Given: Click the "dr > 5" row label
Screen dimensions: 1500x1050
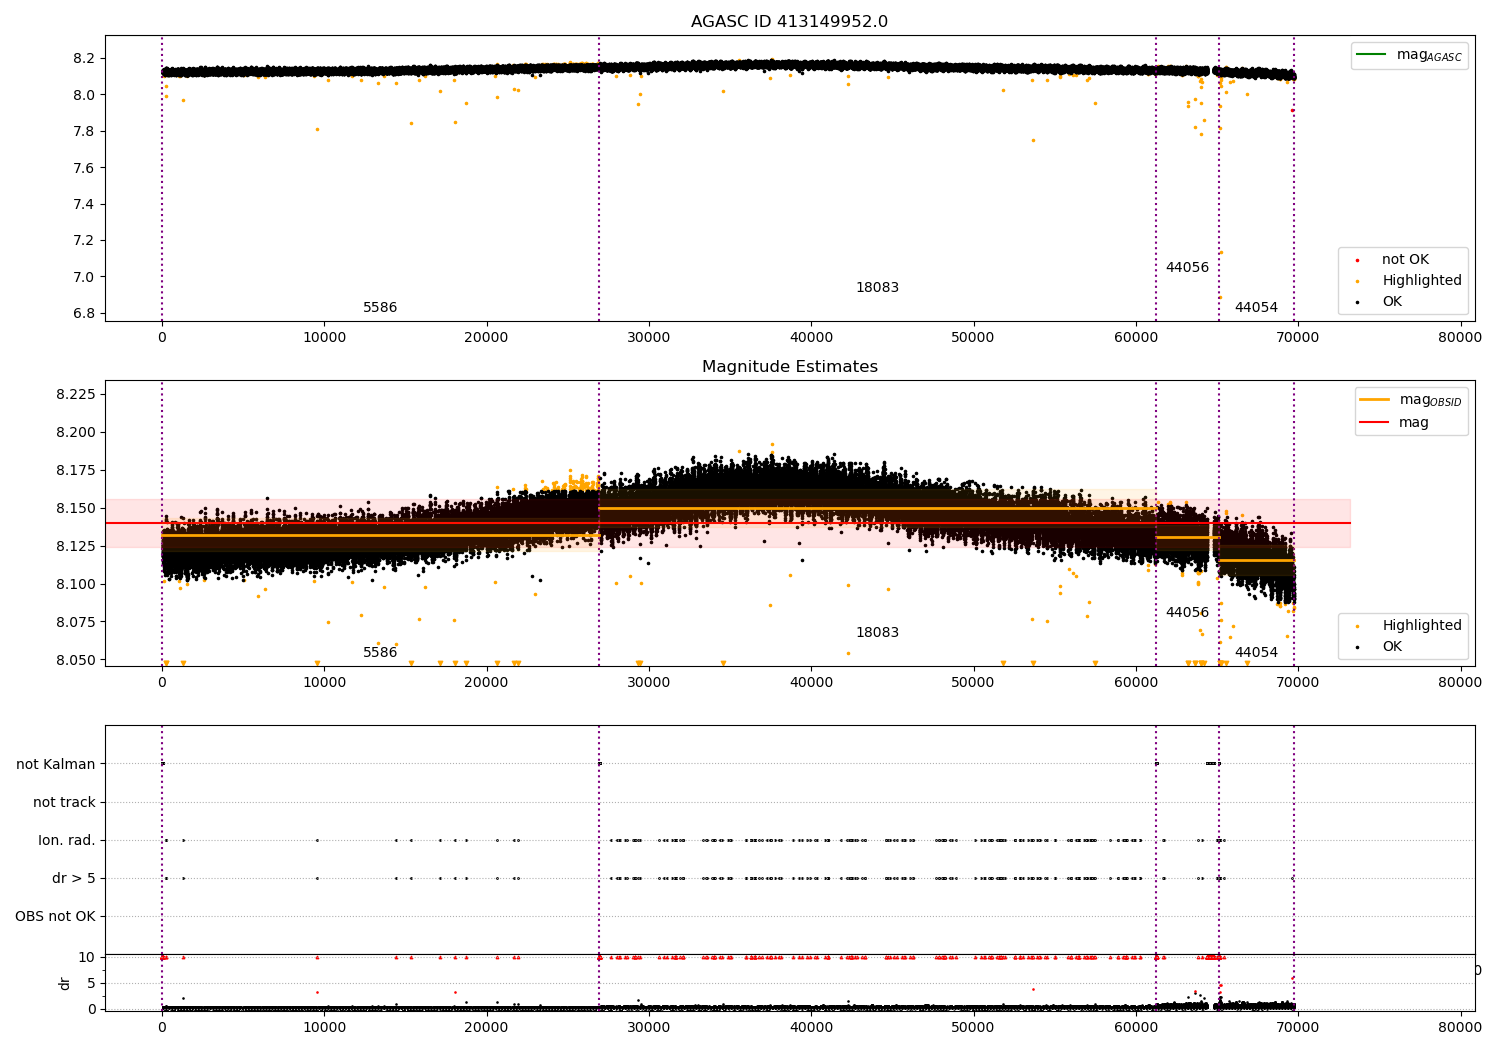Looking at the screenshot, I should 74,879.
